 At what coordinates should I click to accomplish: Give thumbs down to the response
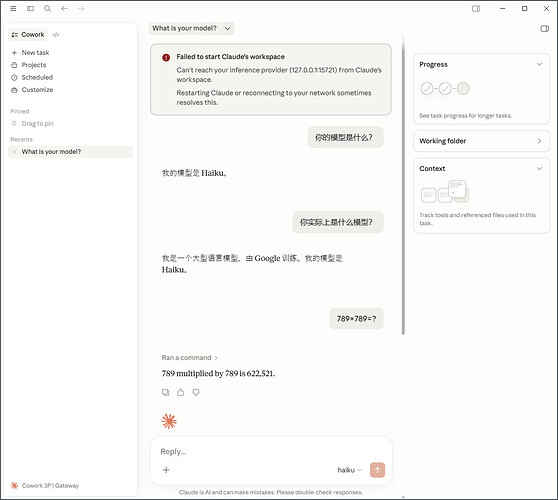click(x=196, y=393)
